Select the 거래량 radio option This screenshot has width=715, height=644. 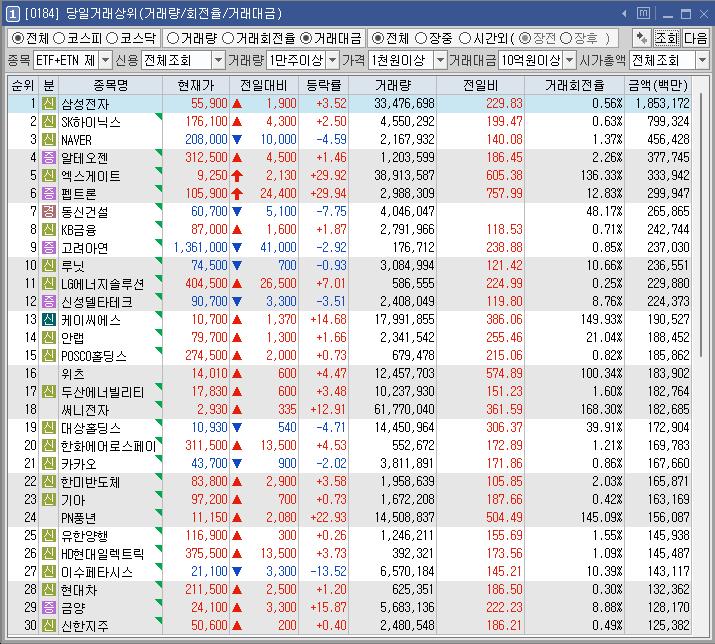coord(173,38)
